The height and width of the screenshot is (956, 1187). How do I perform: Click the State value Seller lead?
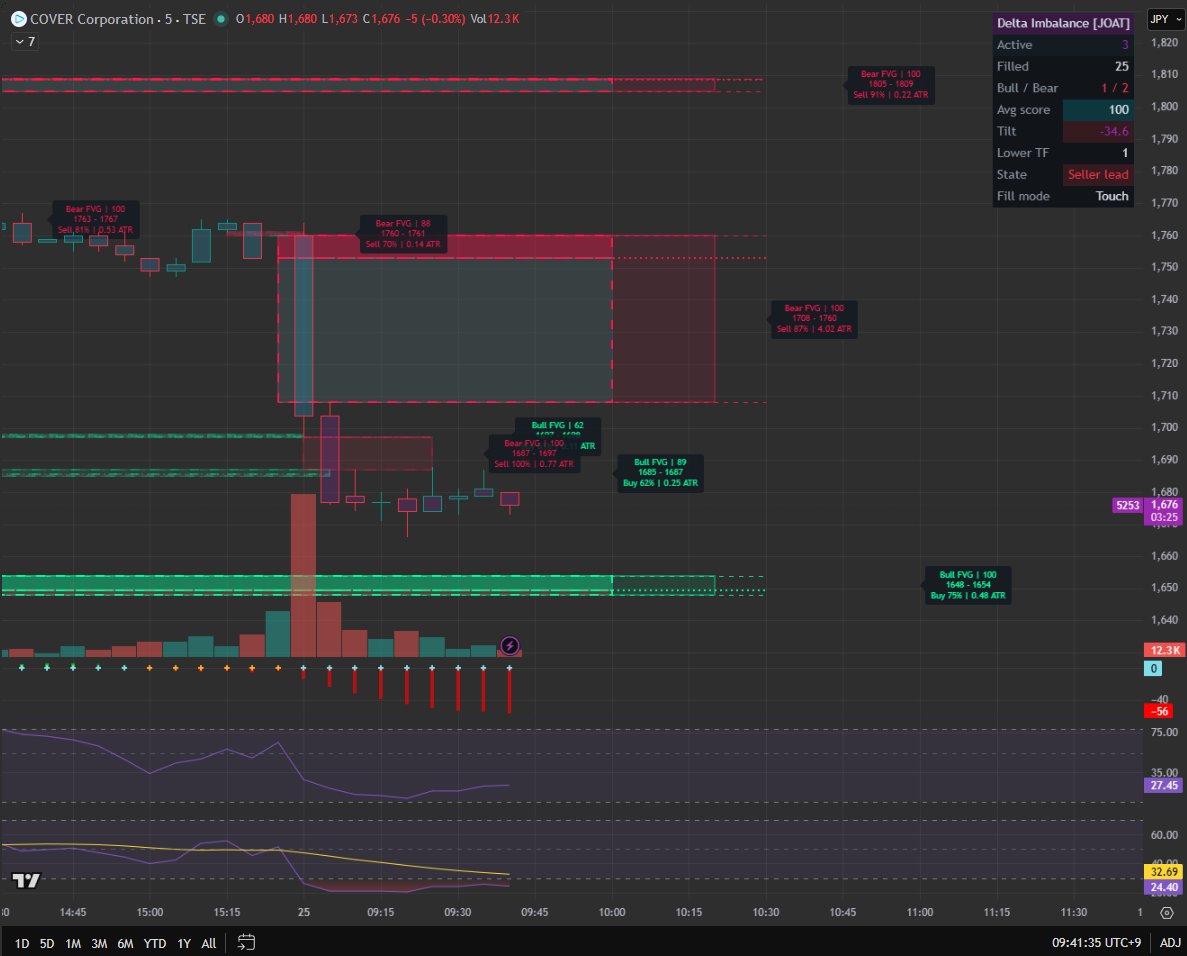tap(1098, 174)
